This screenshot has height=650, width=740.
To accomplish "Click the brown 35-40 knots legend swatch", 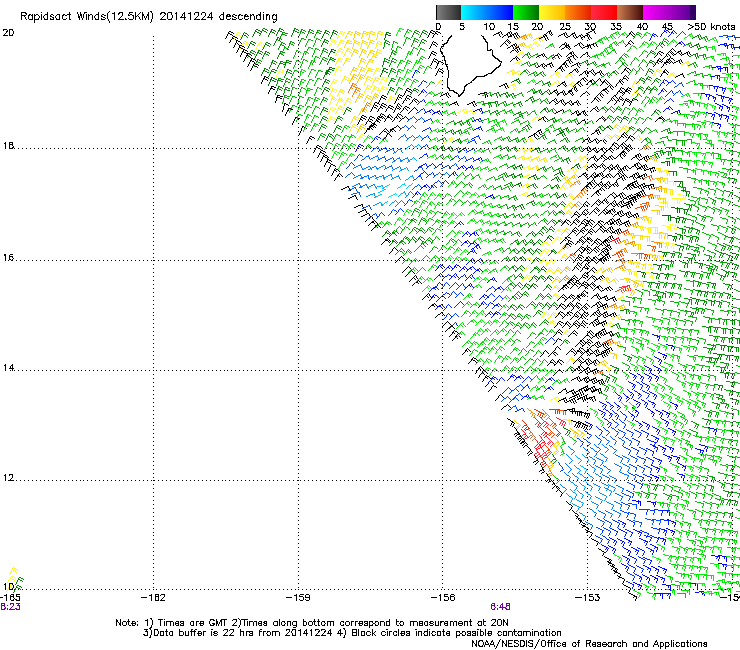I will [x=630, y=12].
